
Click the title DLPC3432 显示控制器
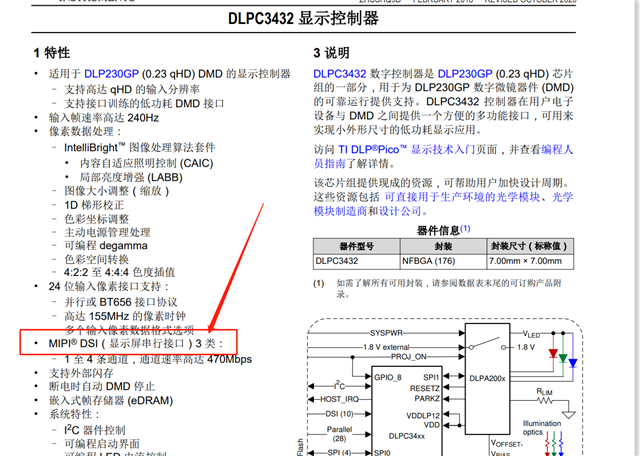[303, 18]
